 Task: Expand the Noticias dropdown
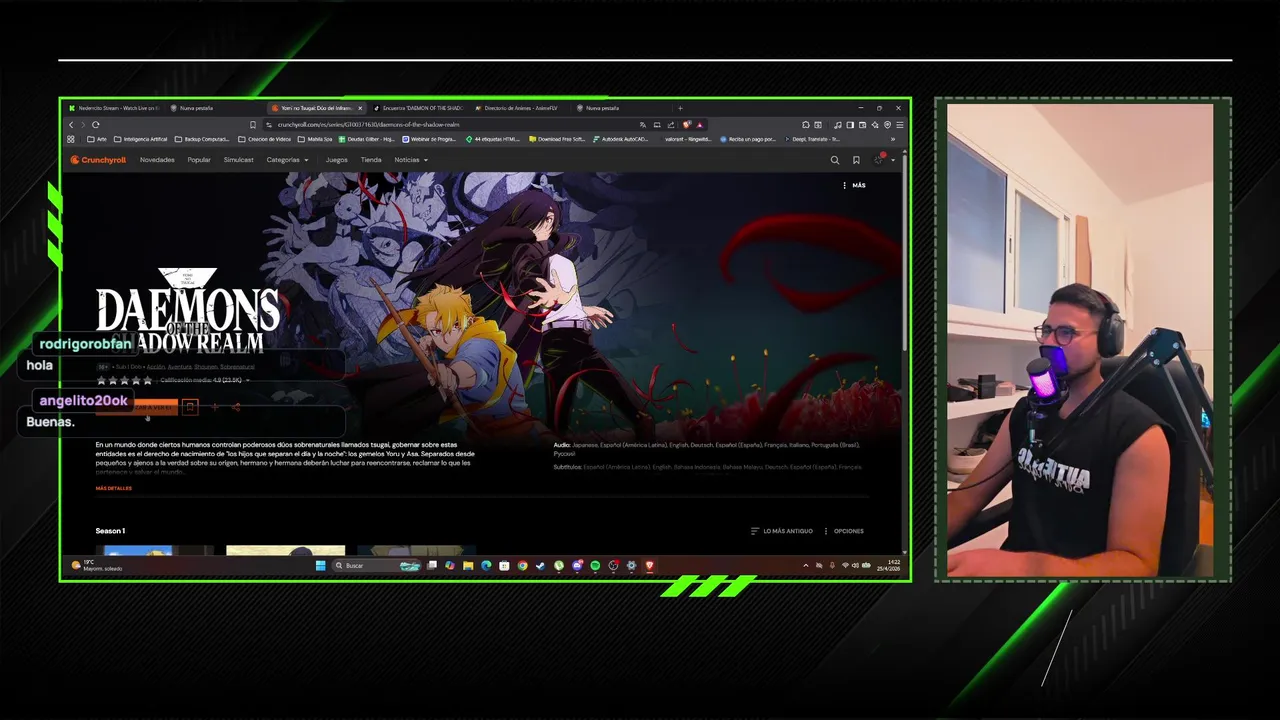coord(411,160)
